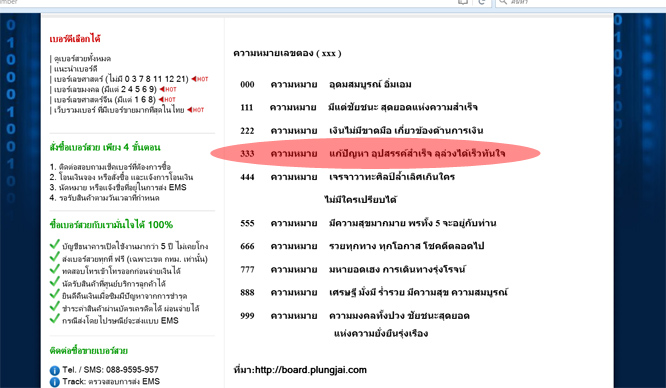Image resolution: width=666 pixels, height=388 pixels.
Task: Click the info icon next to Track
Action: pos(54,382)
